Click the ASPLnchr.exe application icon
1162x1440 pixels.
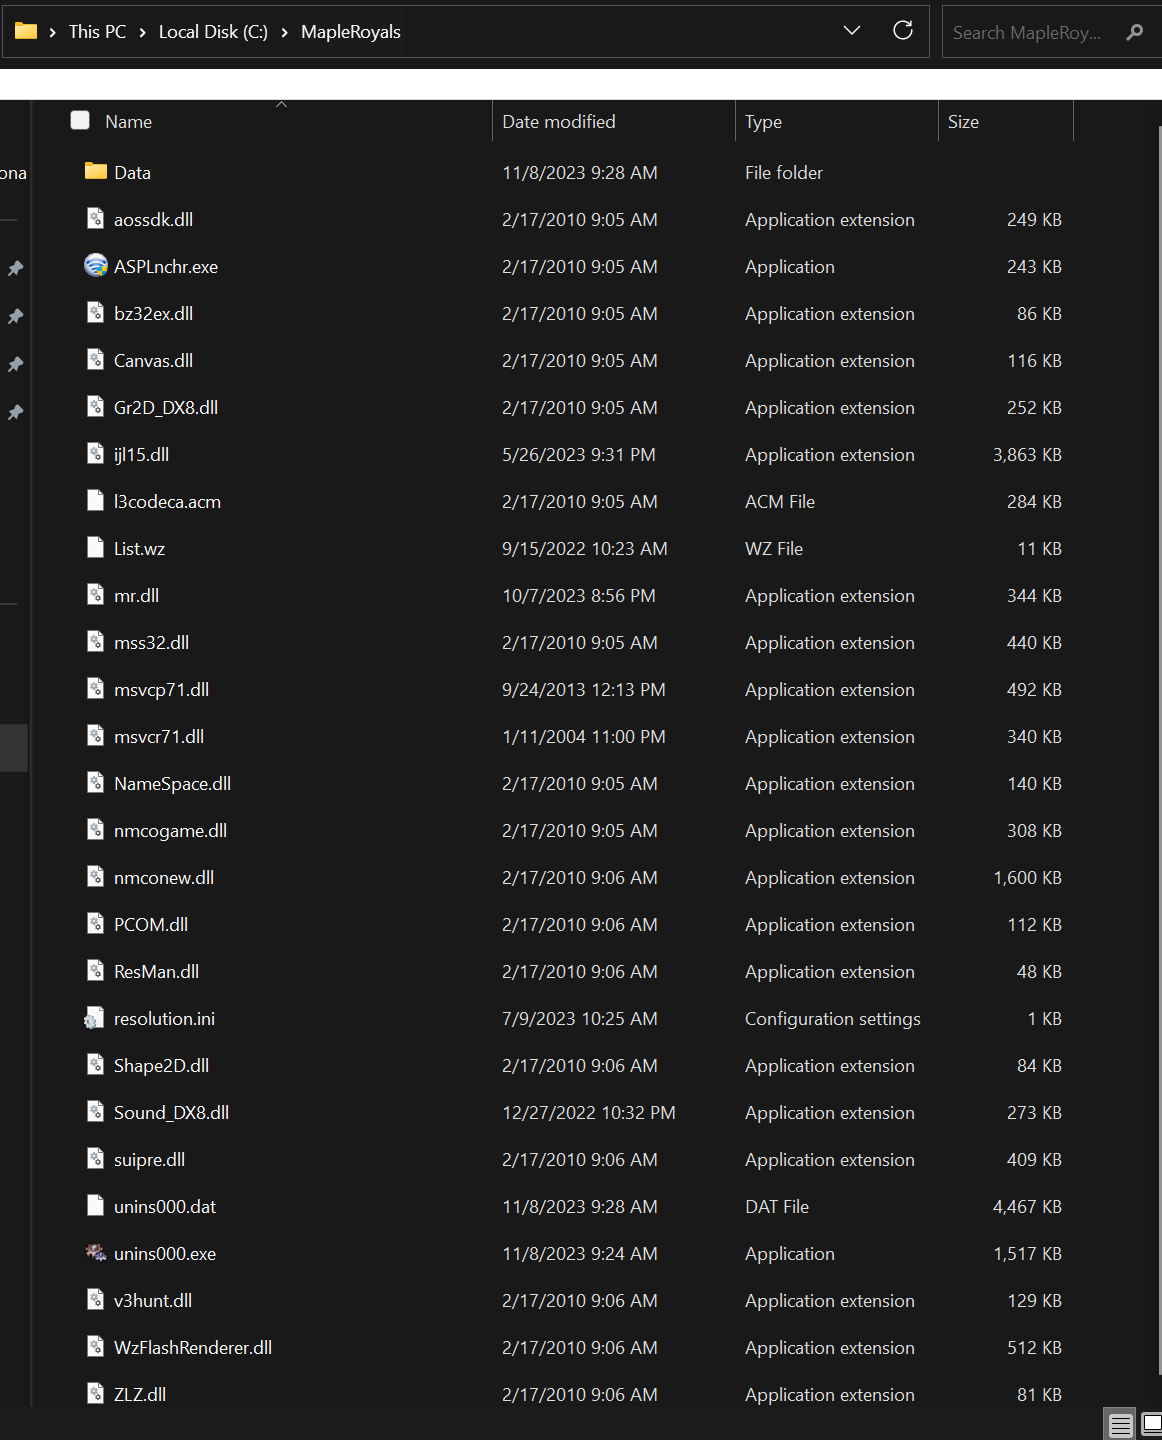coord(96,266)
